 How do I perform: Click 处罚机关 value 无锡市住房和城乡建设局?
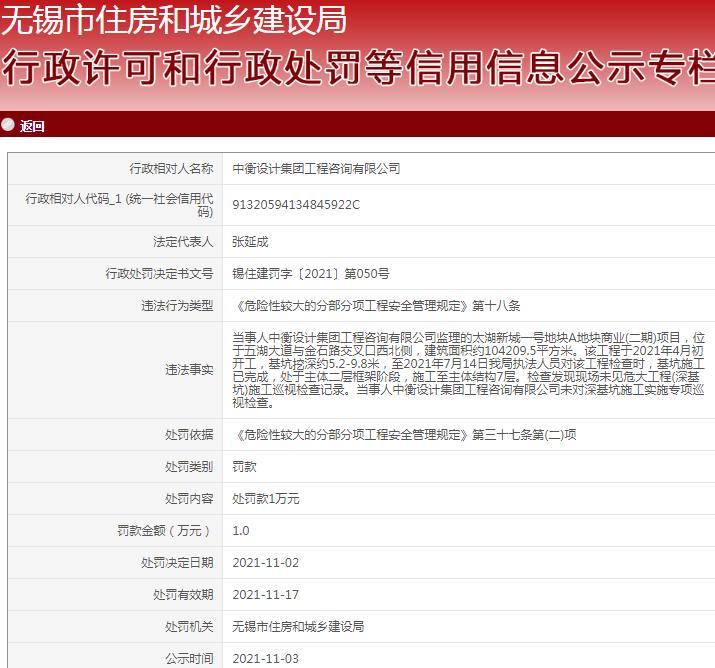point(298,627)
